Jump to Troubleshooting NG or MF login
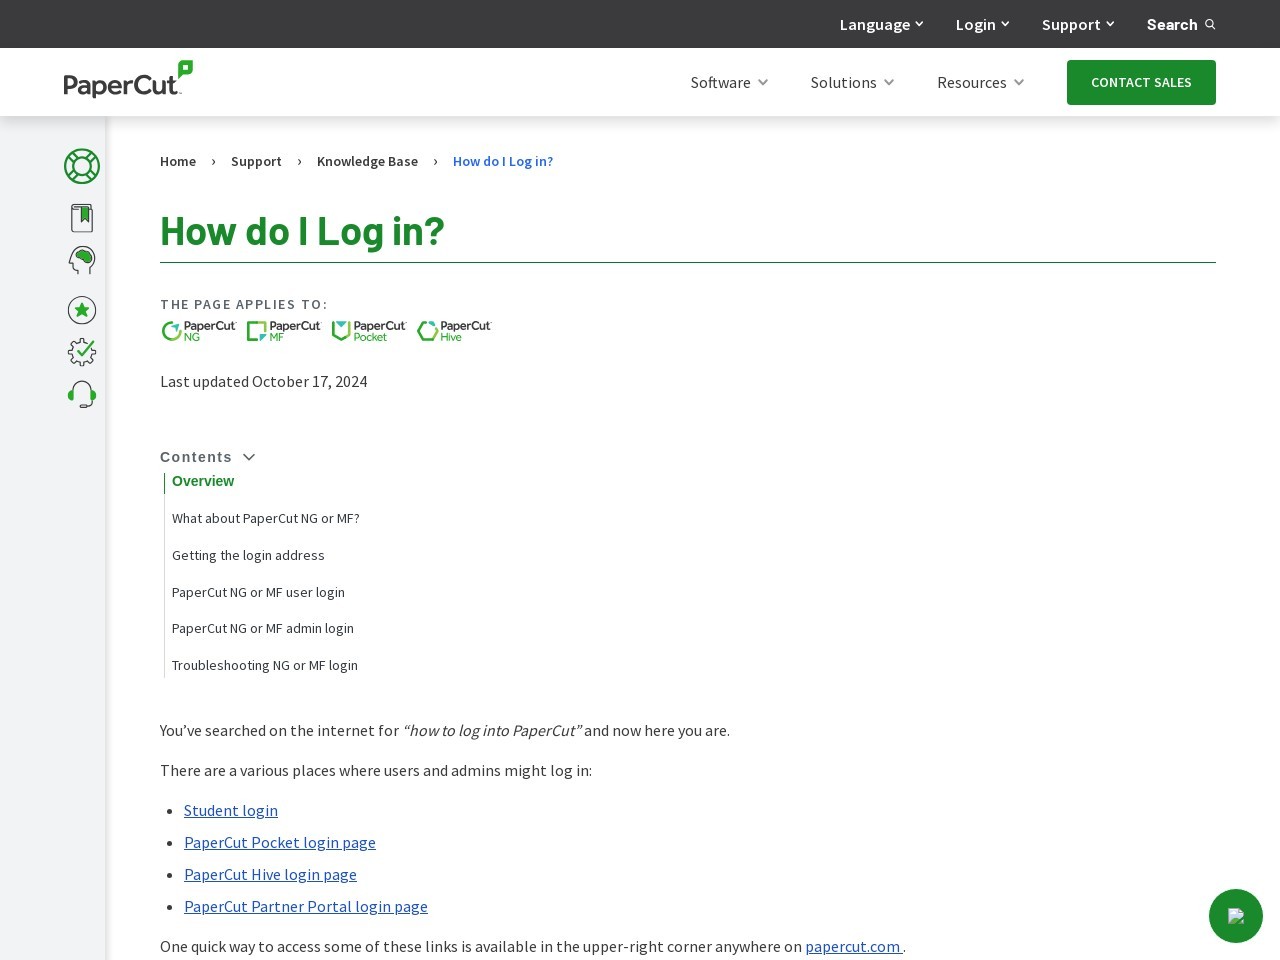Image resolution: width=1280 pixels, height=960 pixels. pos(265,665)
